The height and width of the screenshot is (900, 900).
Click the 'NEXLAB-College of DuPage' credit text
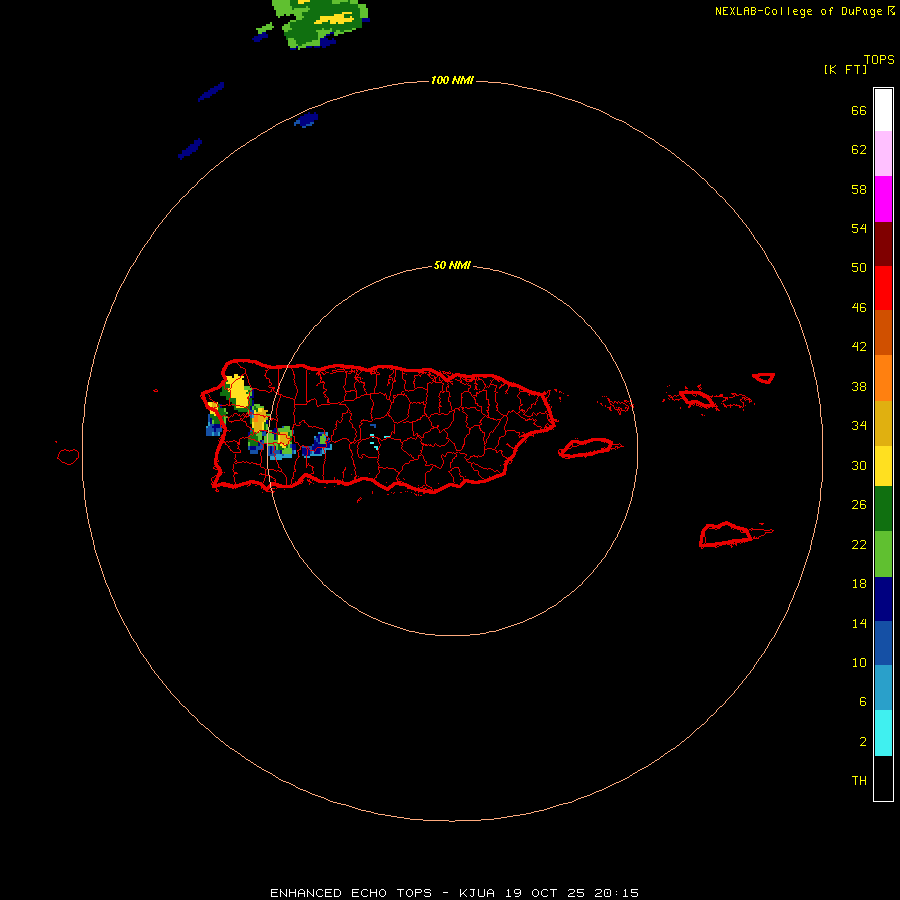tap(798, 11)
